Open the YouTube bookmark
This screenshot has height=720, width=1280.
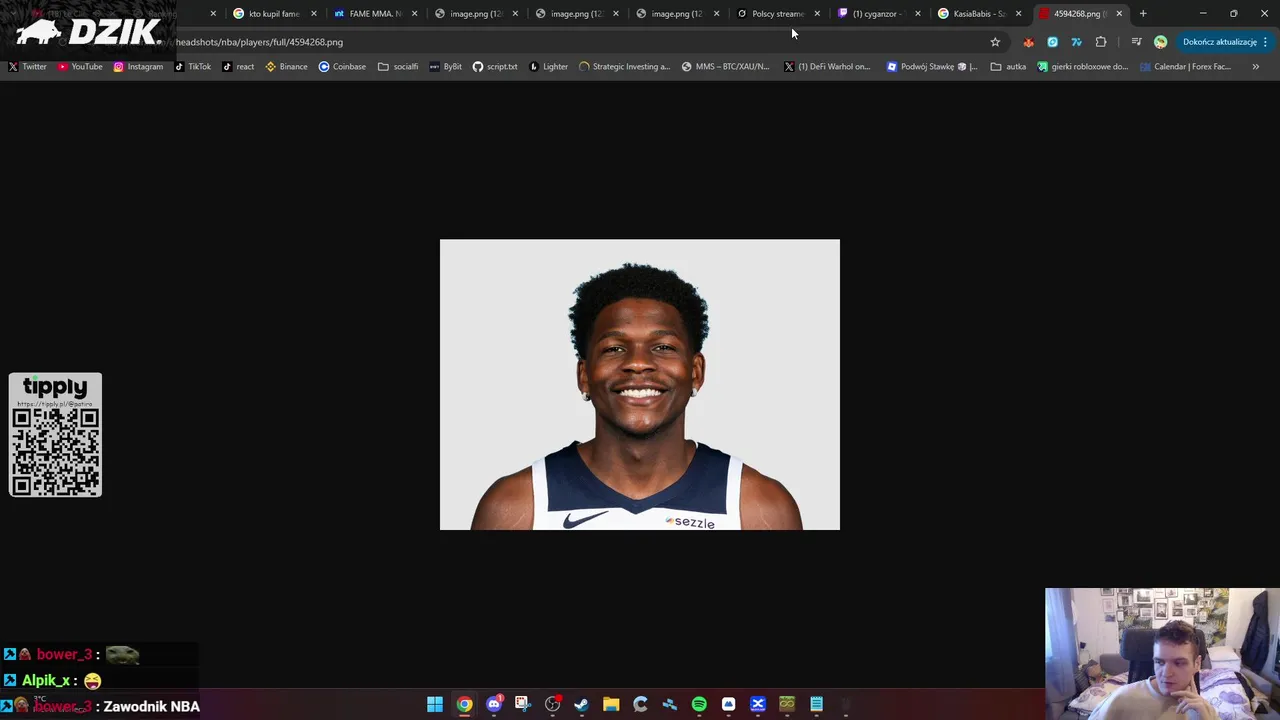pos(80,67)
